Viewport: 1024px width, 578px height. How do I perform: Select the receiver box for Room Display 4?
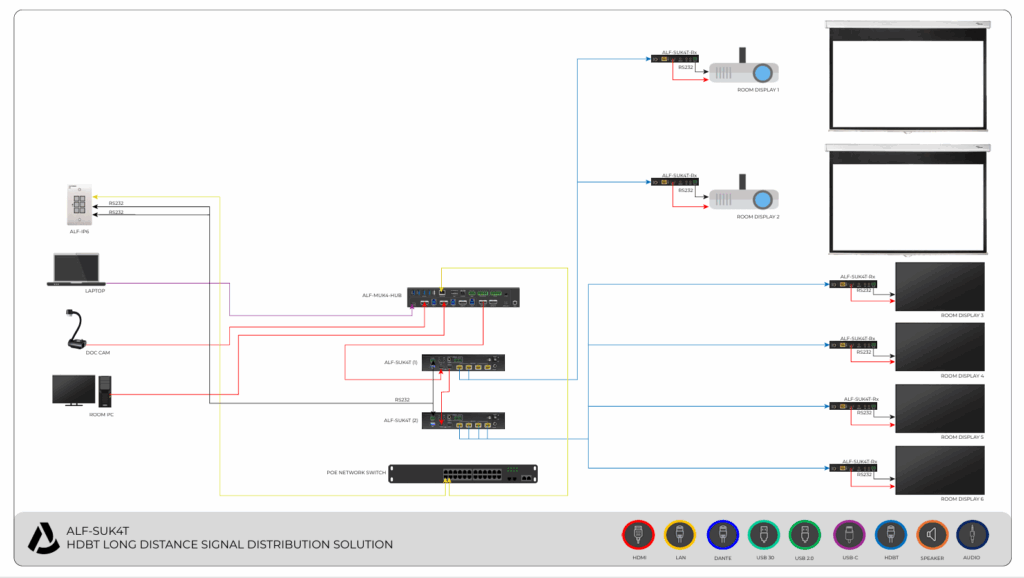coord(853,345)
